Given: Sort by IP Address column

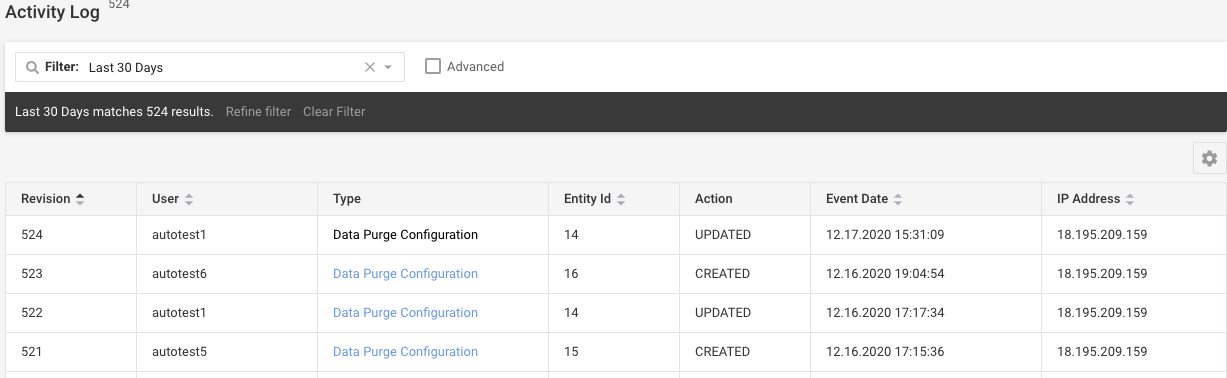Looking at the screenshot, I should click(1096, 199).
